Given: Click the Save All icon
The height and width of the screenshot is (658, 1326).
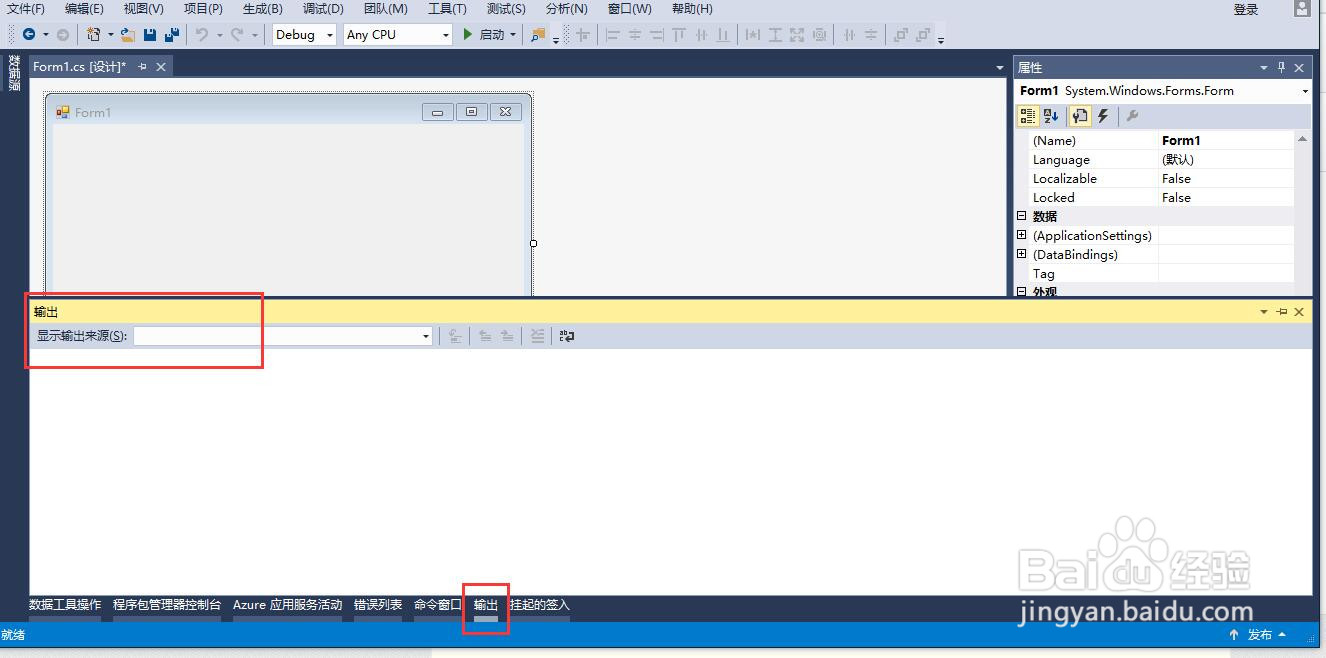Looking at the screenshot, I should (x=172, y=34).
